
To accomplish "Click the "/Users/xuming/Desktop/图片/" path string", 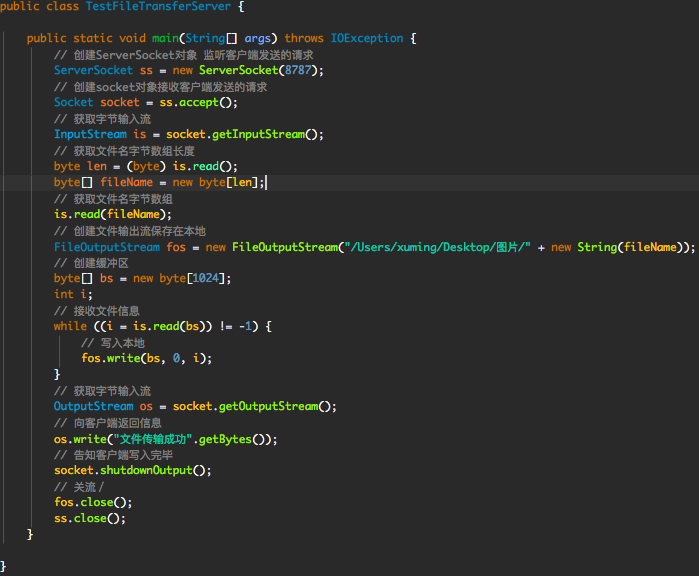I will click(437, 247).
